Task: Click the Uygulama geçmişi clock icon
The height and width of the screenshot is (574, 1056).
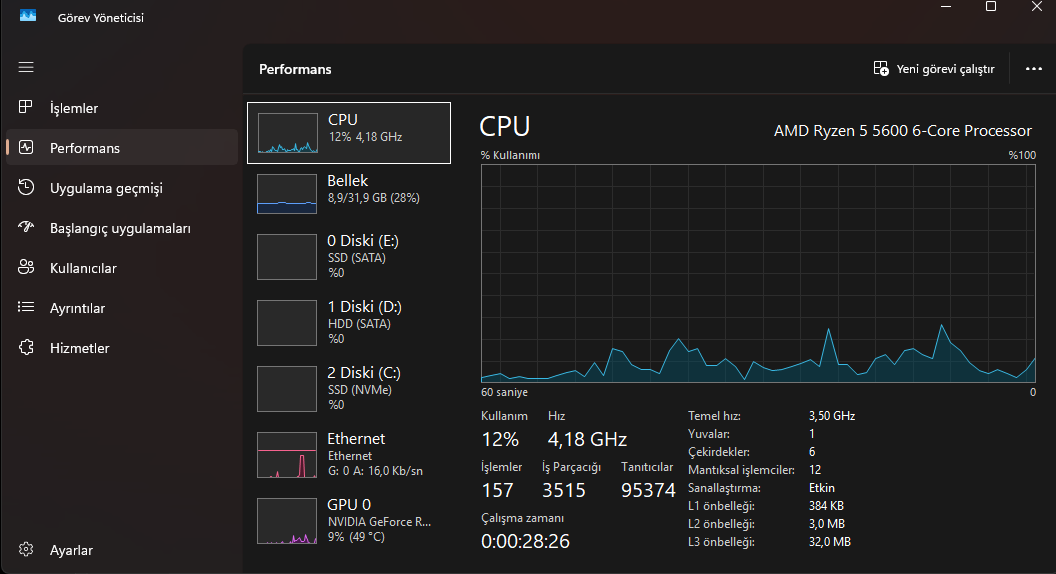Action: [x=26, y=187]
